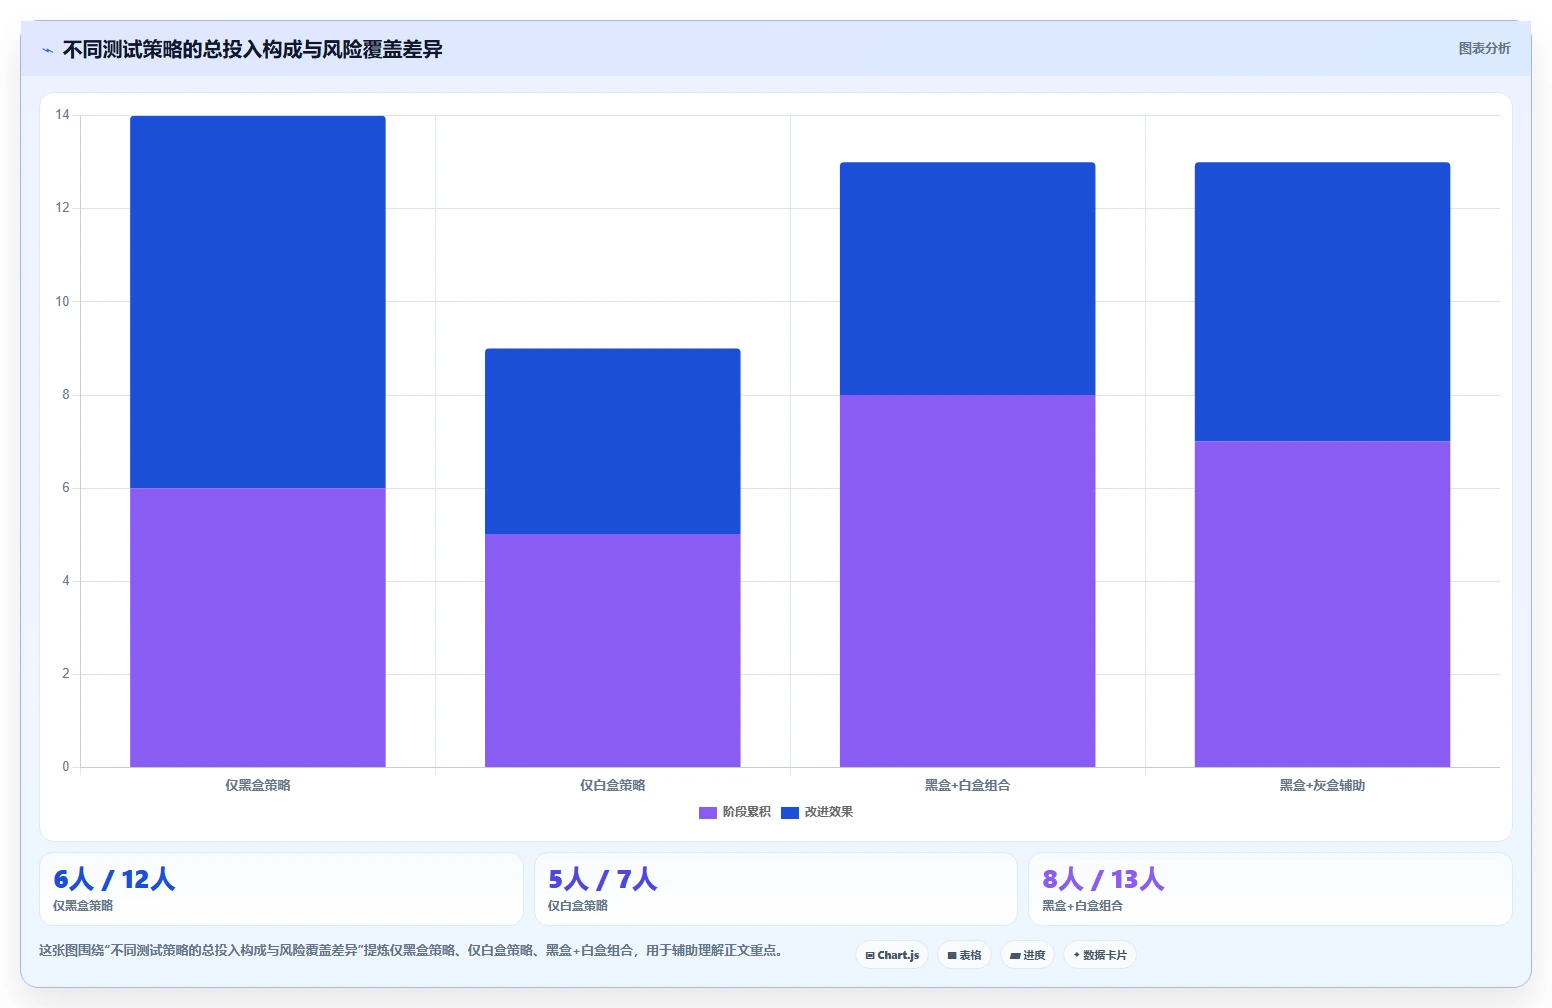Click the blue segment of 仅白盒策略 bar
This screenshot has height=1008, width=1552.
tap(613, 441)
